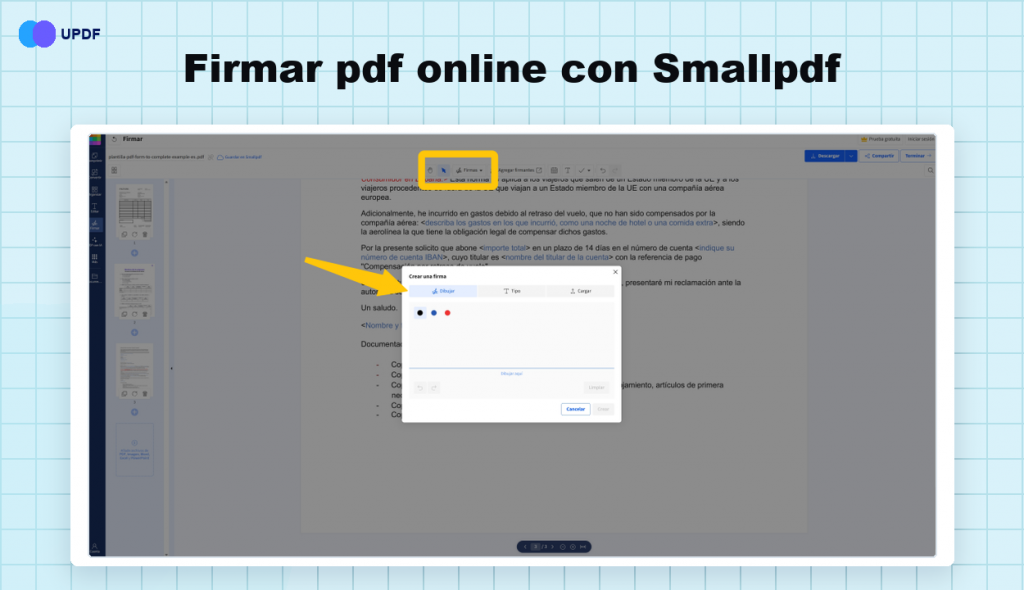1024x590 pixels.
Task: Open the Firmas dropdown
Action: [470, 171]
